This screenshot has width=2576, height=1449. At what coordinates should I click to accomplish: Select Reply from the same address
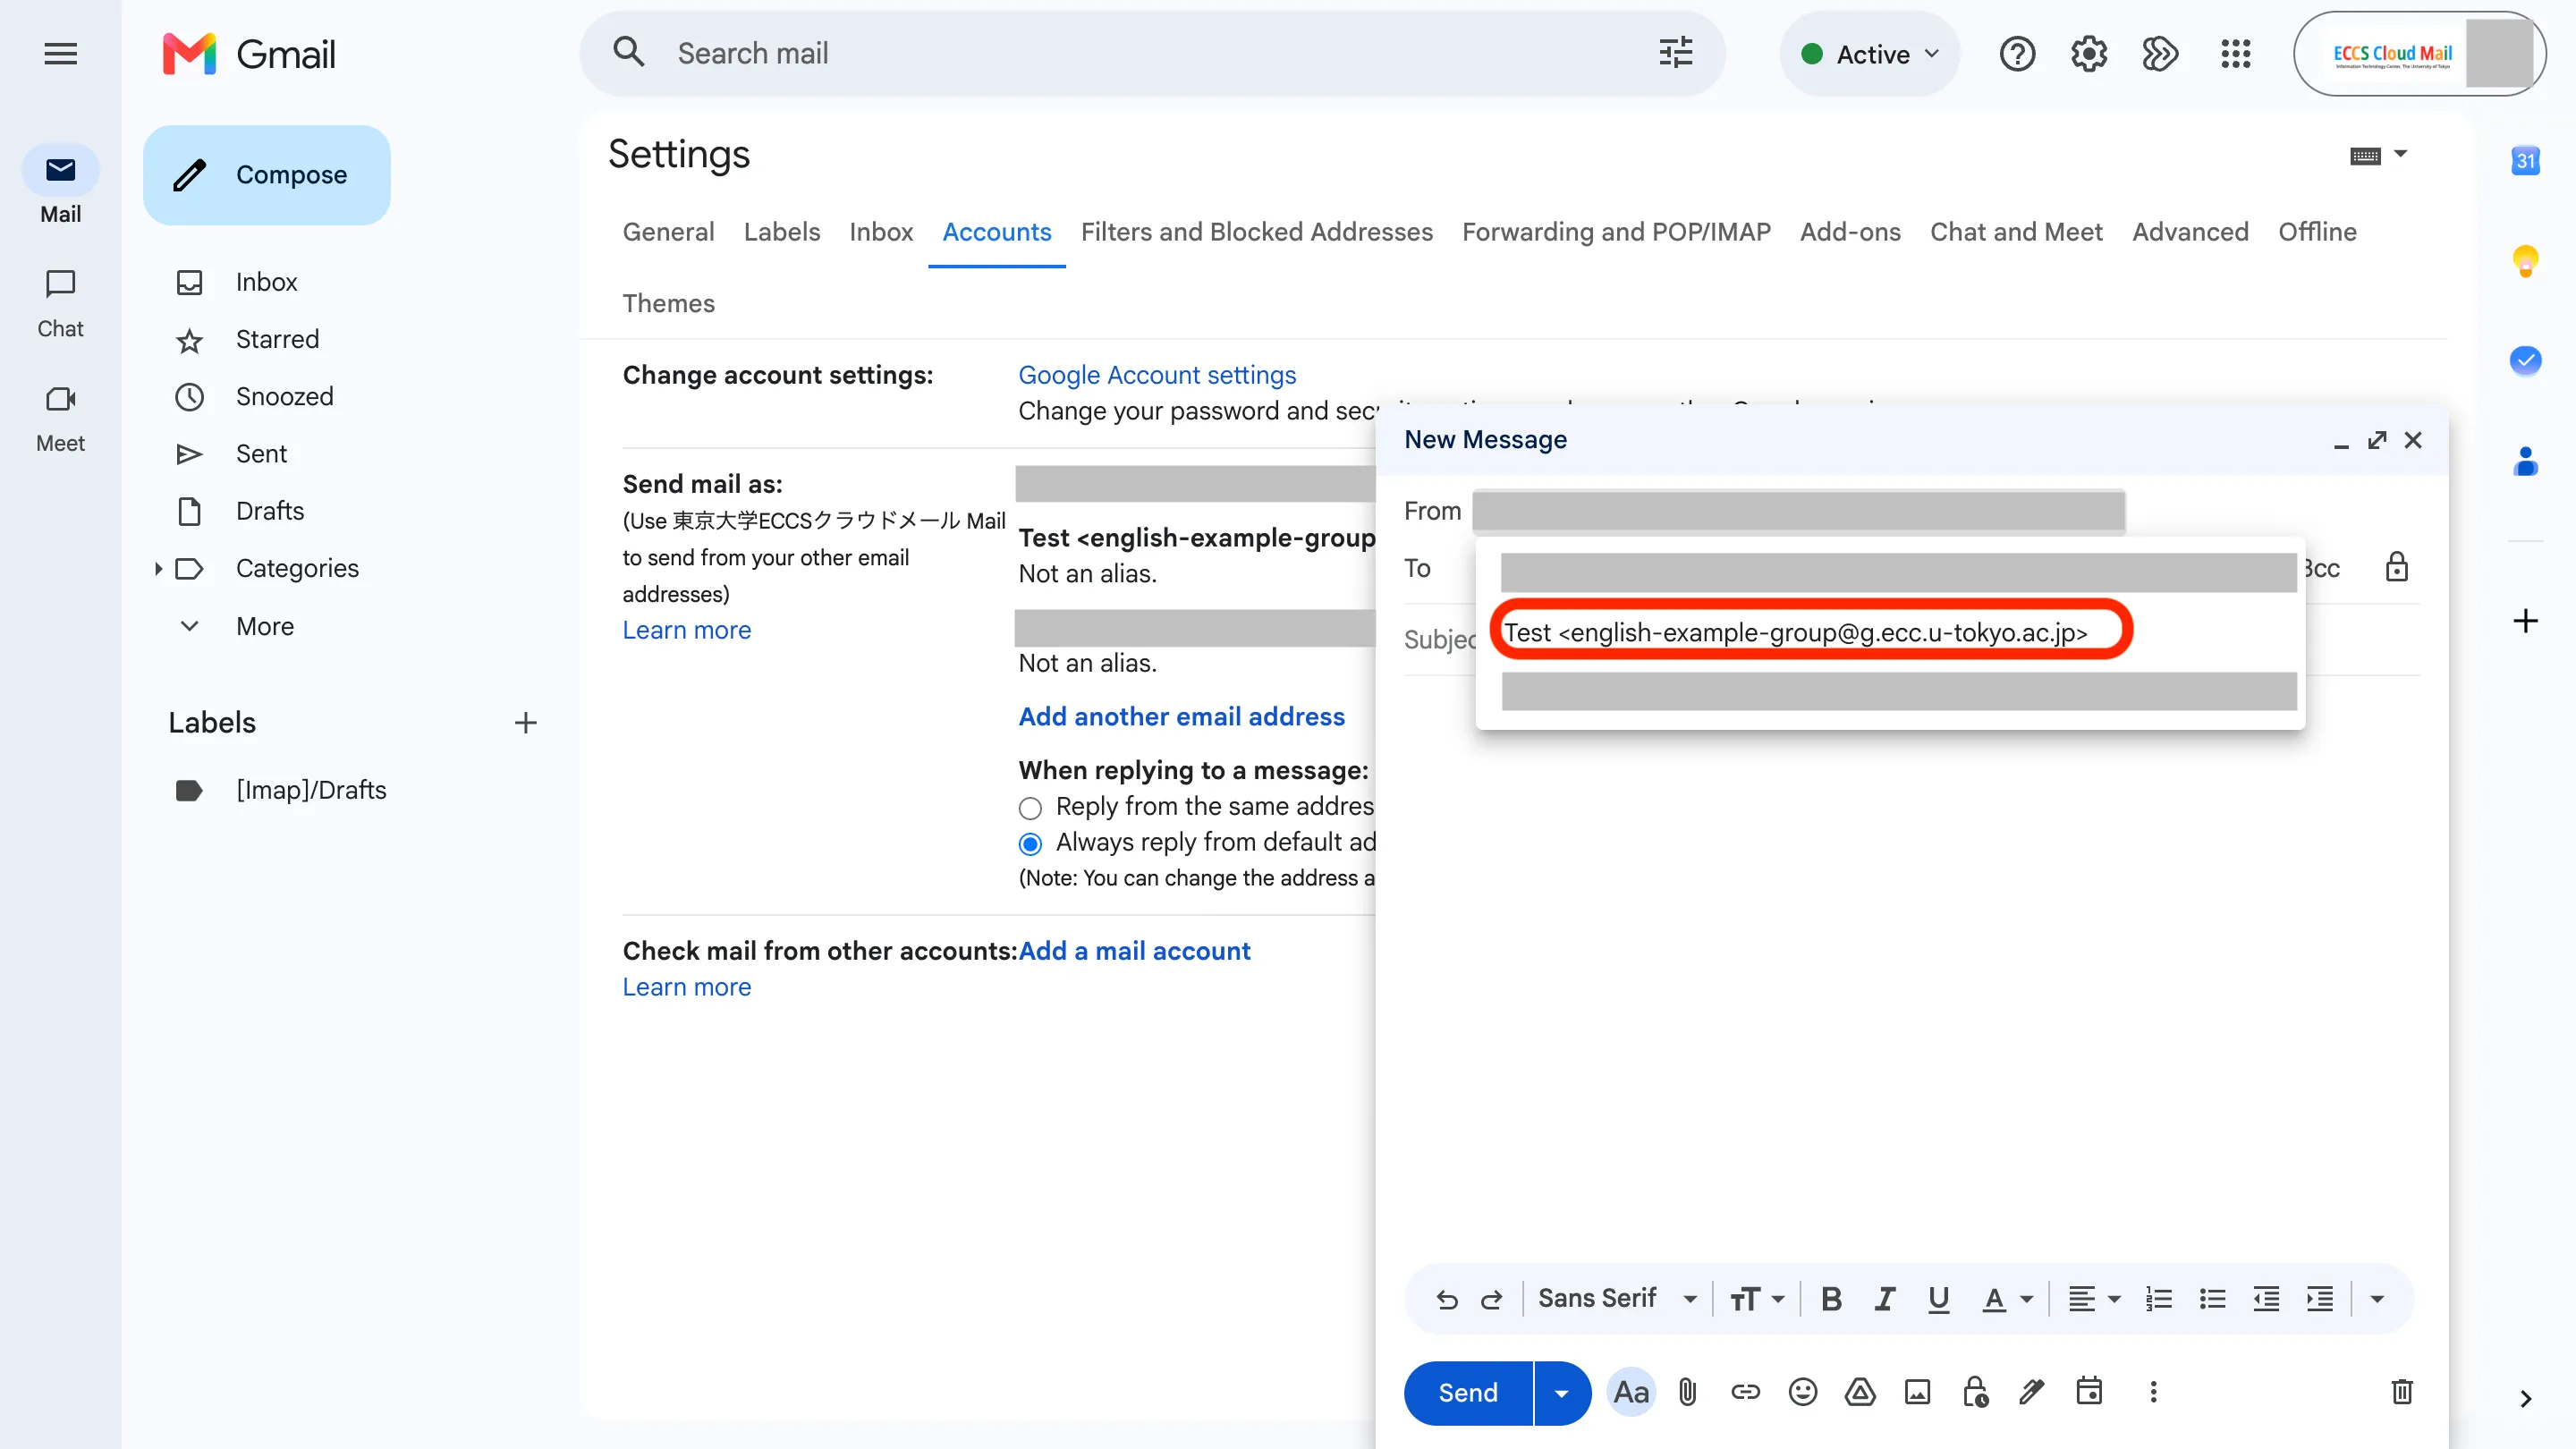(1030, 808)
